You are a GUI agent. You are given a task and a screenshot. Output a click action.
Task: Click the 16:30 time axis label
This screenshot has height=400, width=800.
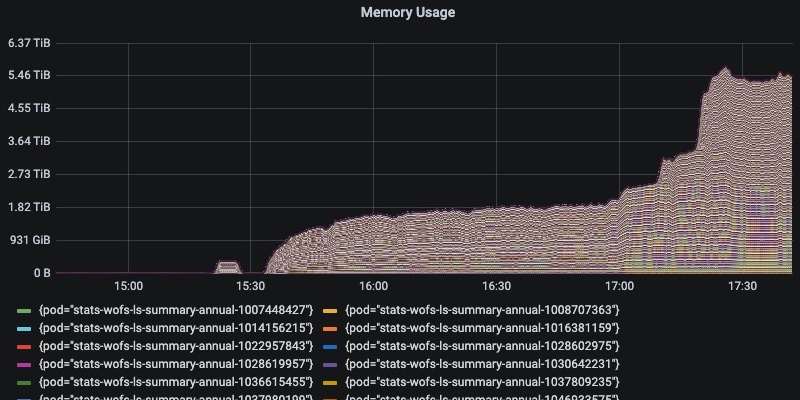pyautogui.click(x=496, y=286)
